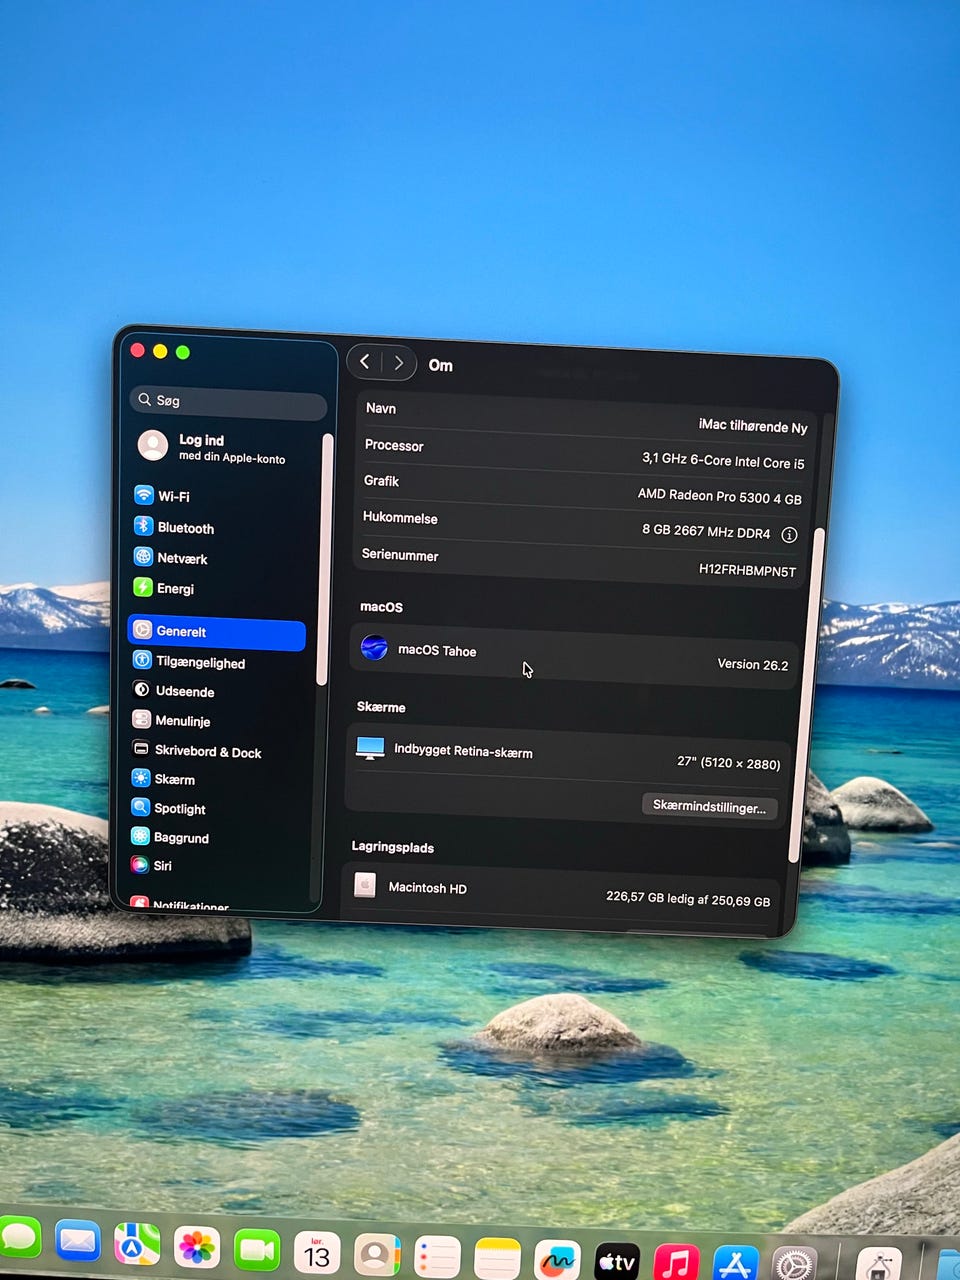Click the Skærmindstillinger… button

coord(709,806)
